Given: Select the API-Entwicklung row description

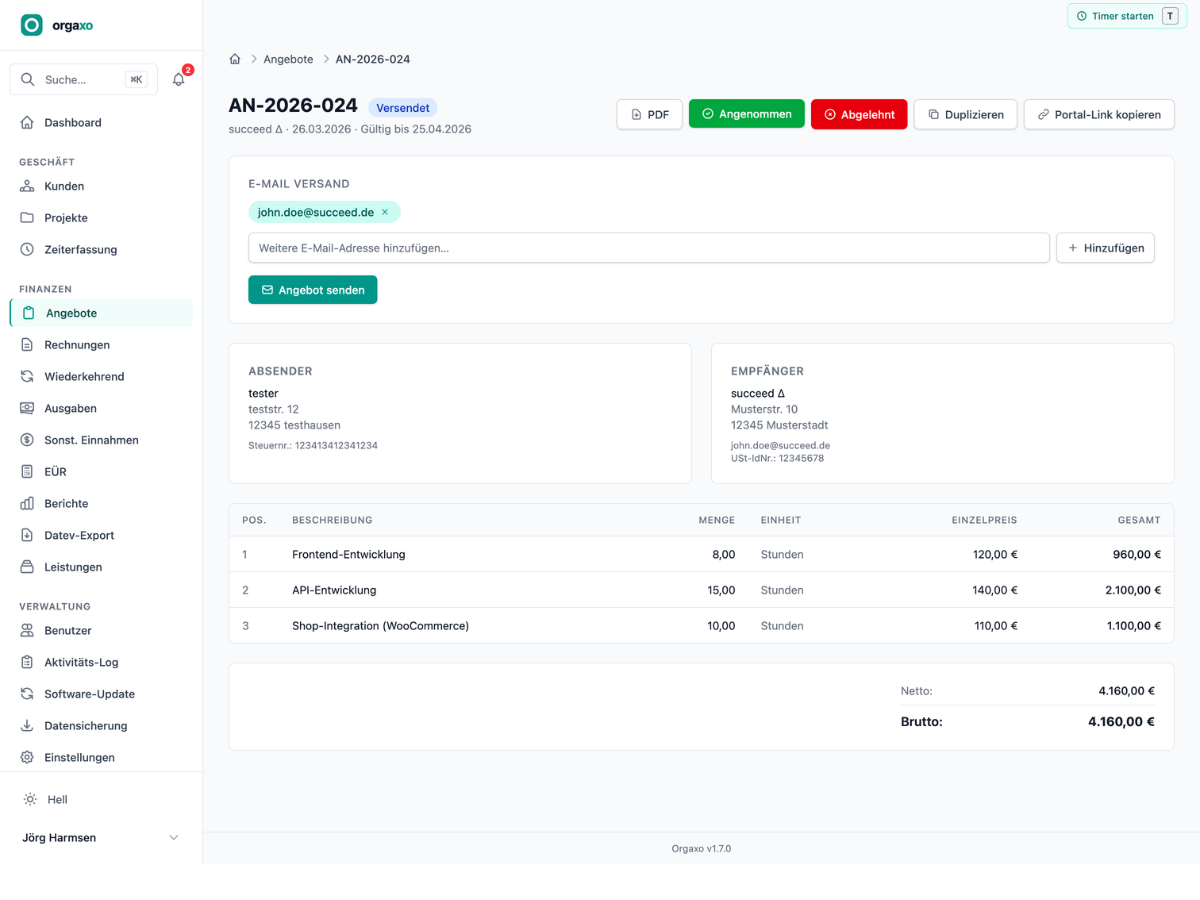Looking at the screenshot, I should (x=334, y=590).
